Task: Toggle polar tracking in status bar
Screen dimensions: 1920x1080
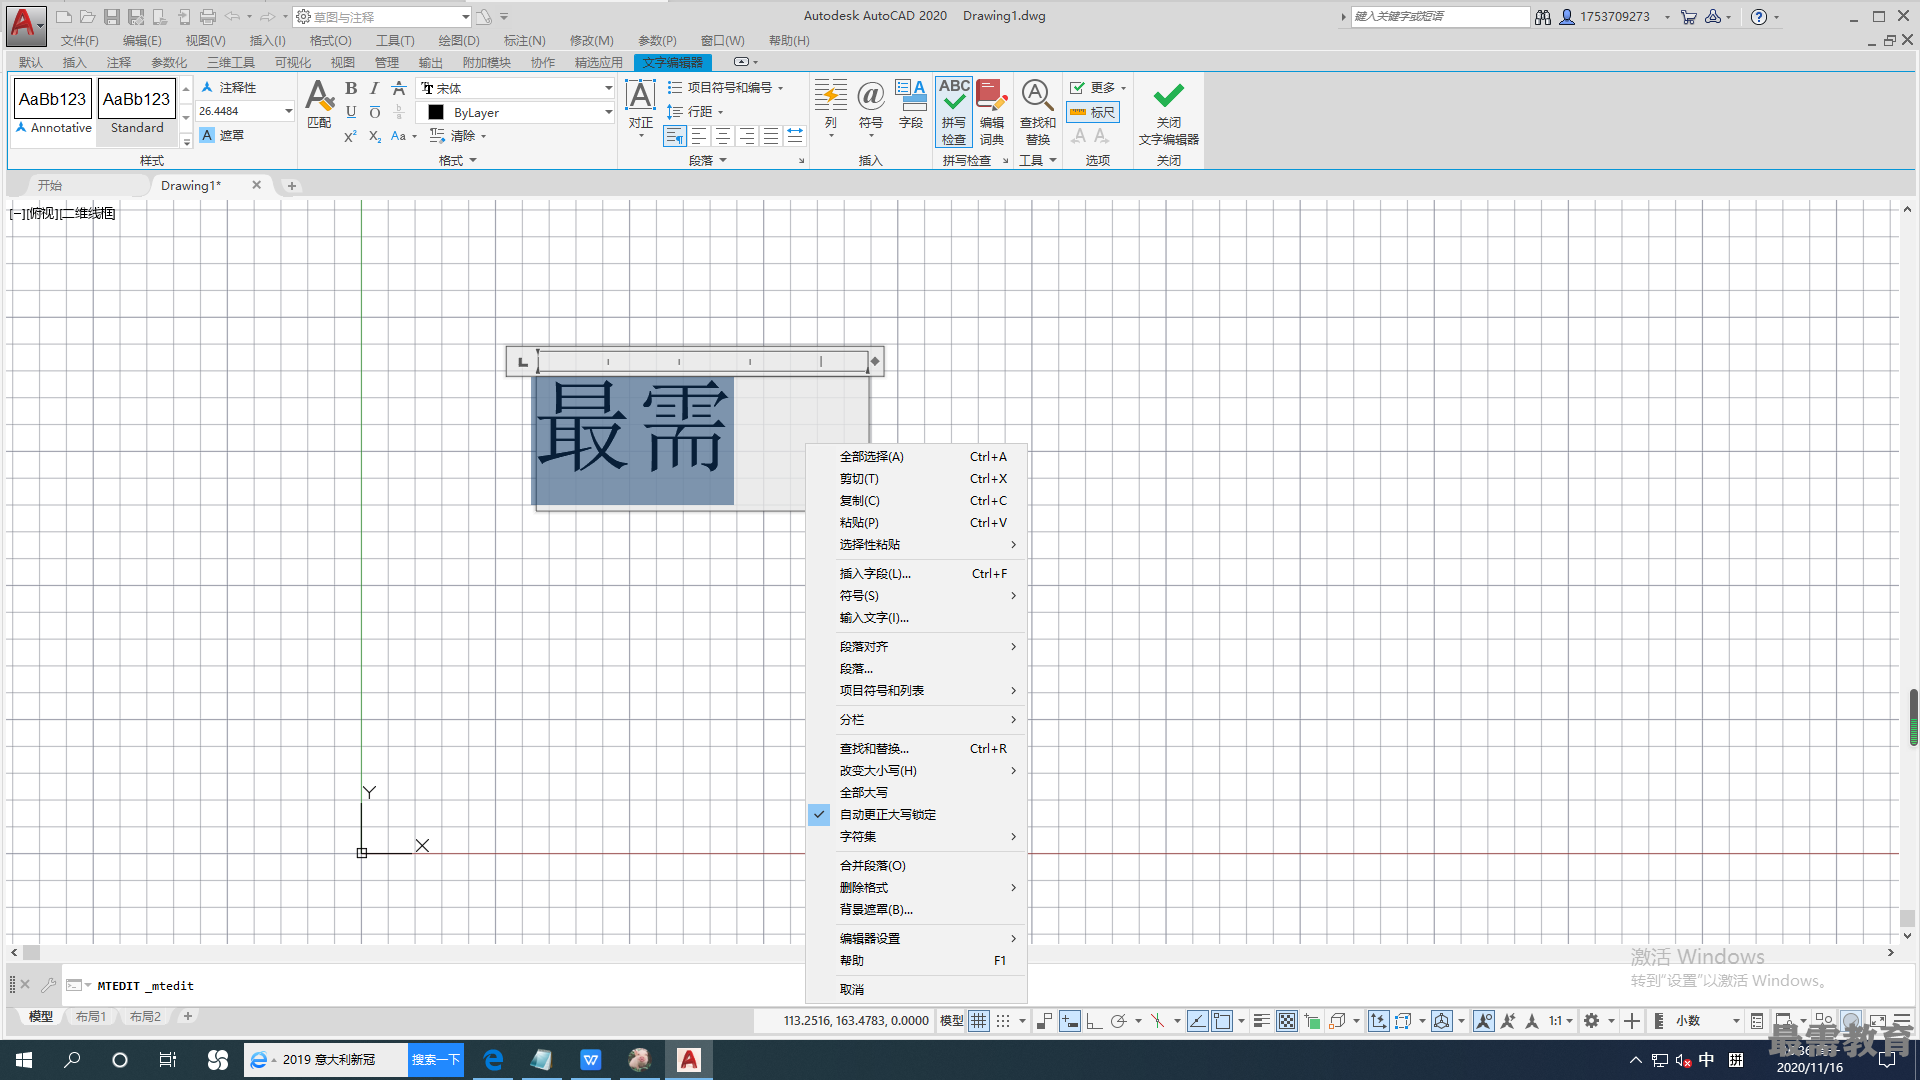Action: [x=1118, y=1021]
